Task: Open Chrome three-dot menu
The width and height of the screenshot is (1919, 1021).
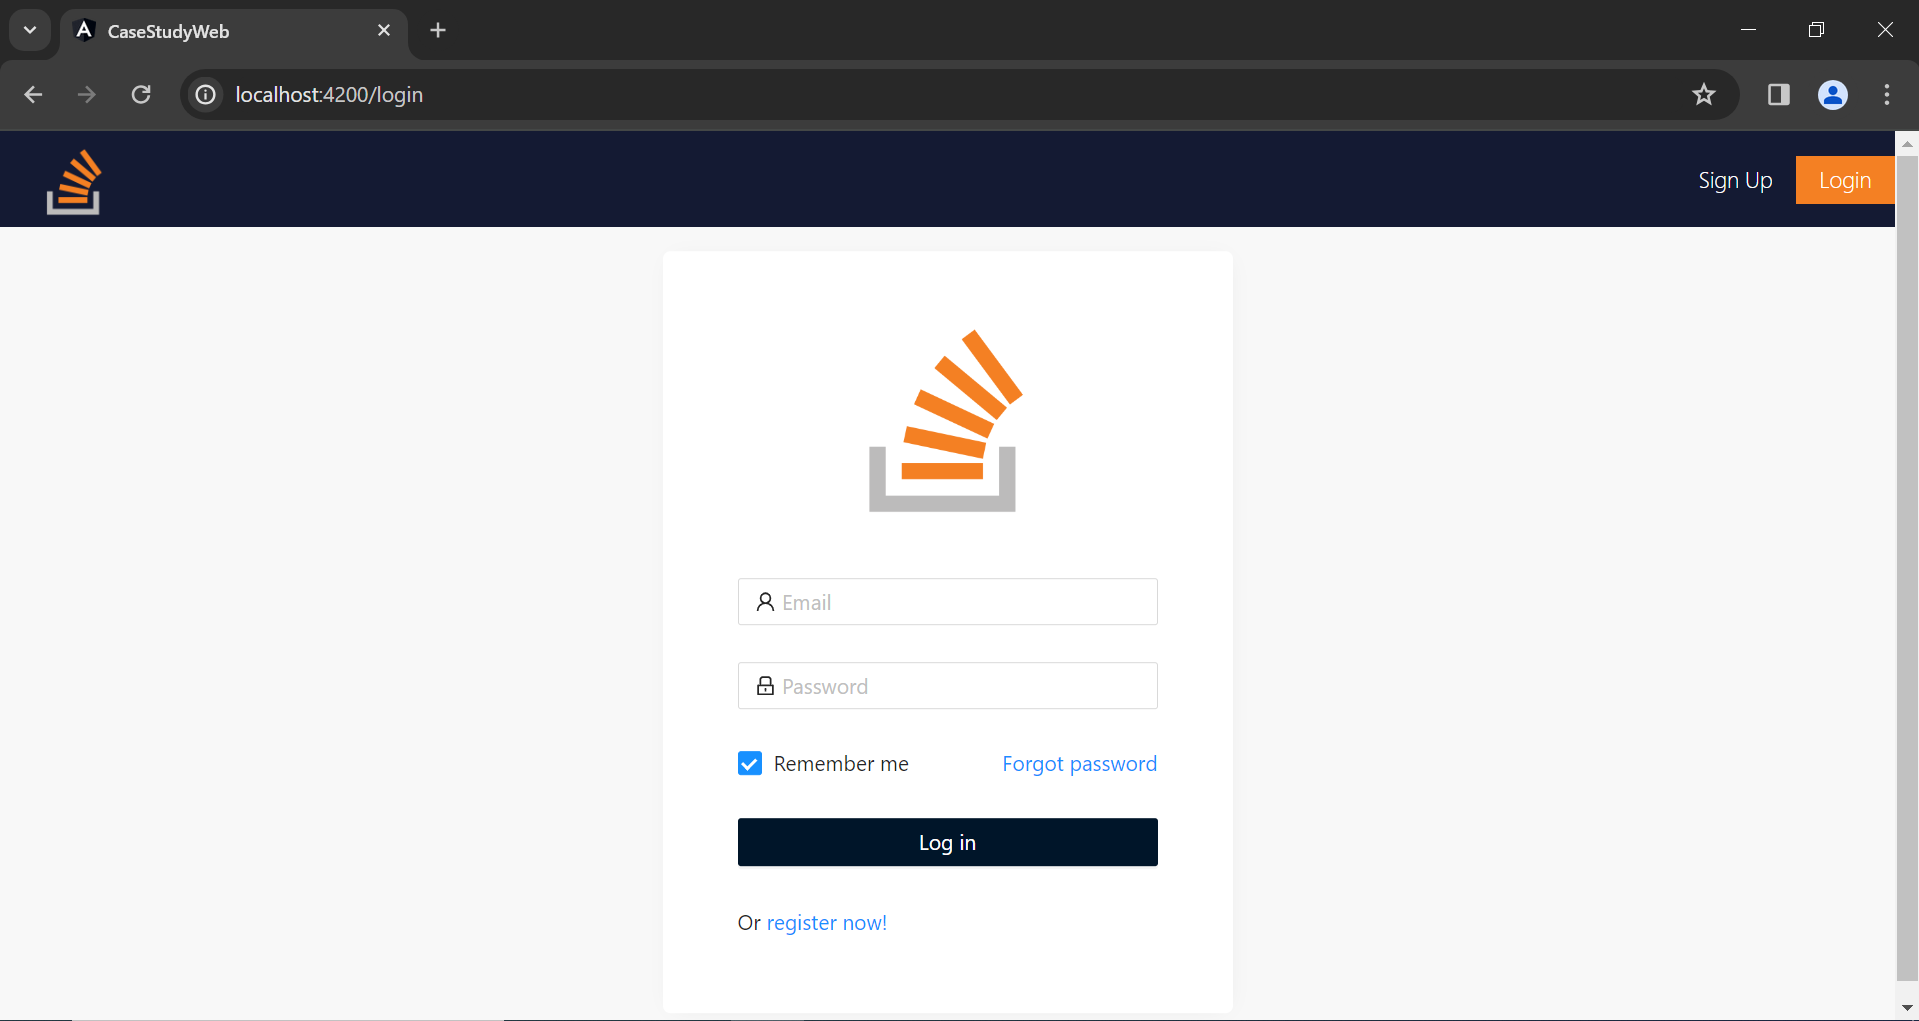Action: click(1887, 95)
